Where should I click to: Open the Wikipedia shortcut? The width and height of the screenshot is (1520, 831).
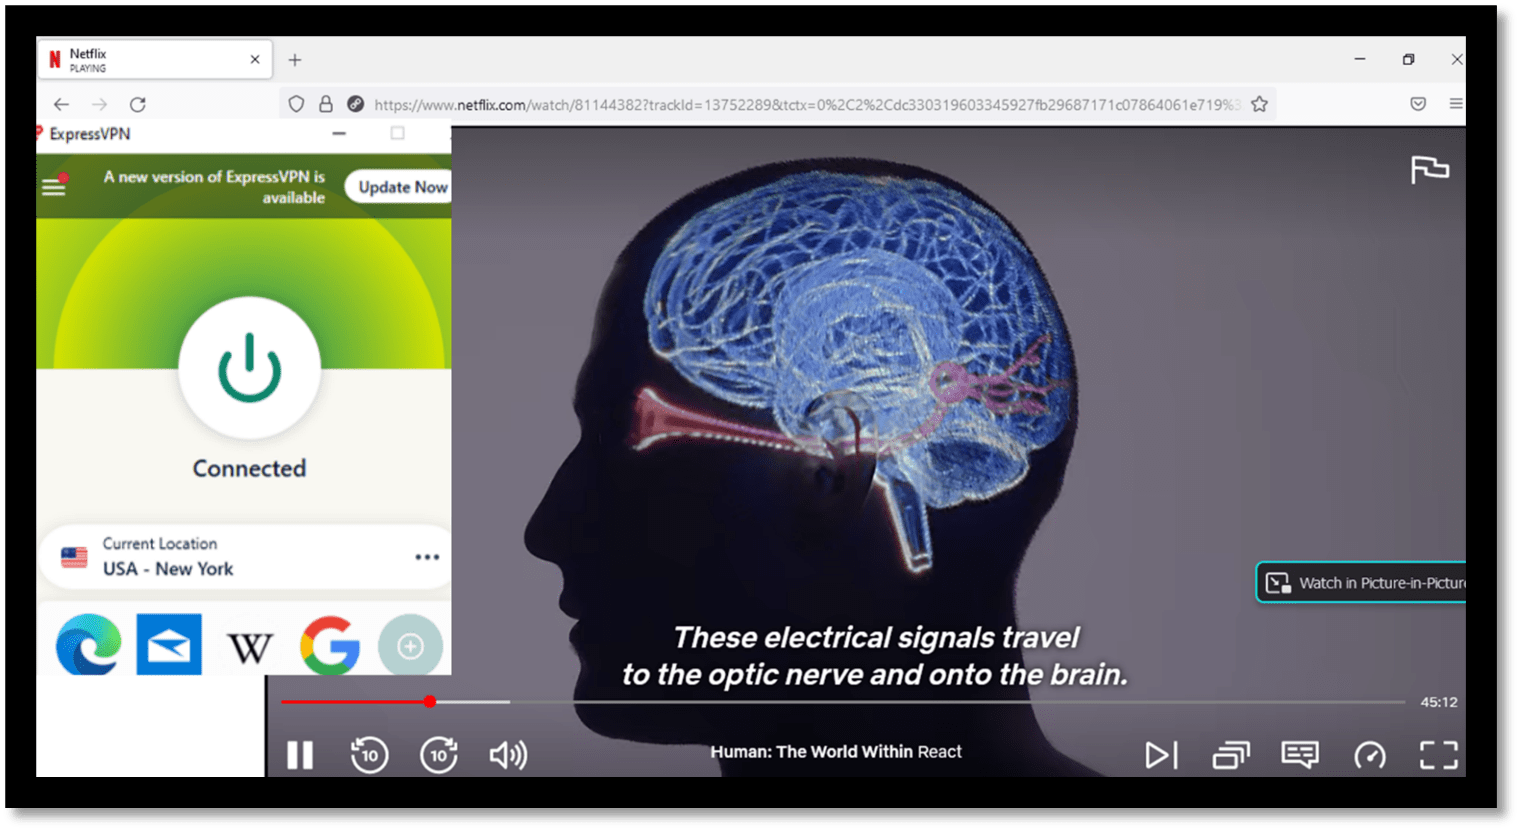point(249,647)
